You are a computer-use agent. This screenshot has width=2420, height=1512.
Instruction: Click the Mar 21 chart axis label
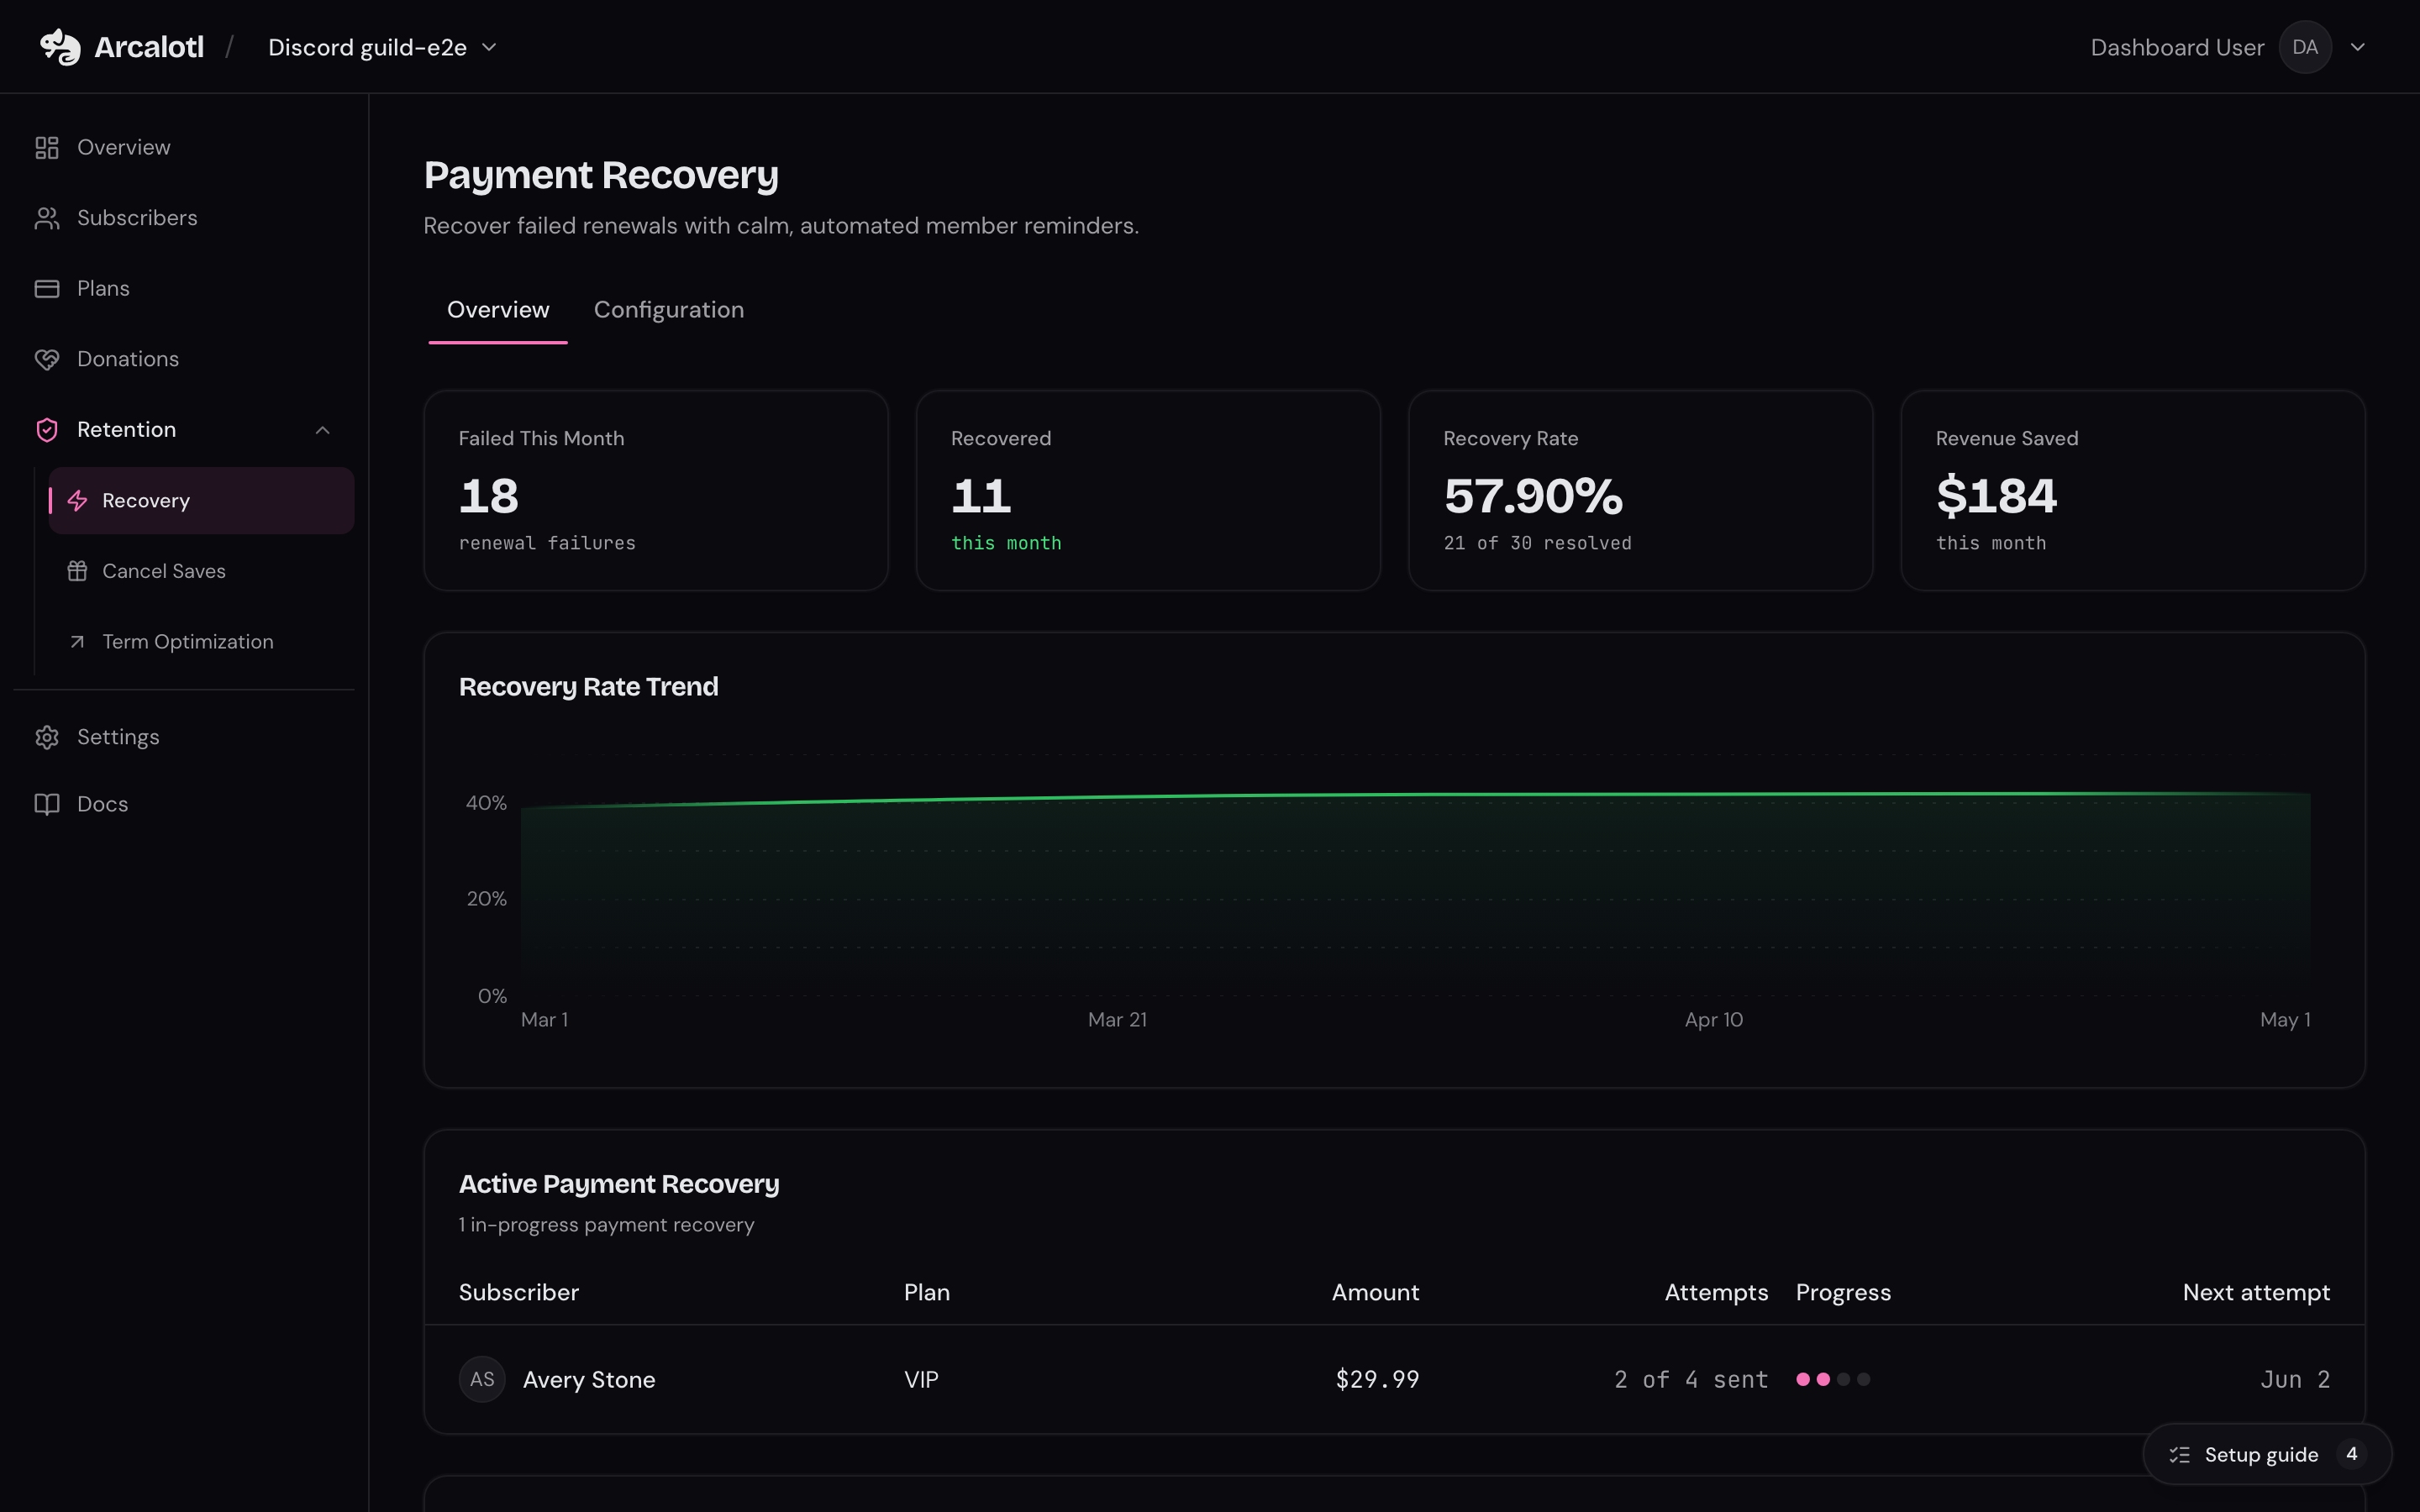coord(1117,1020)
